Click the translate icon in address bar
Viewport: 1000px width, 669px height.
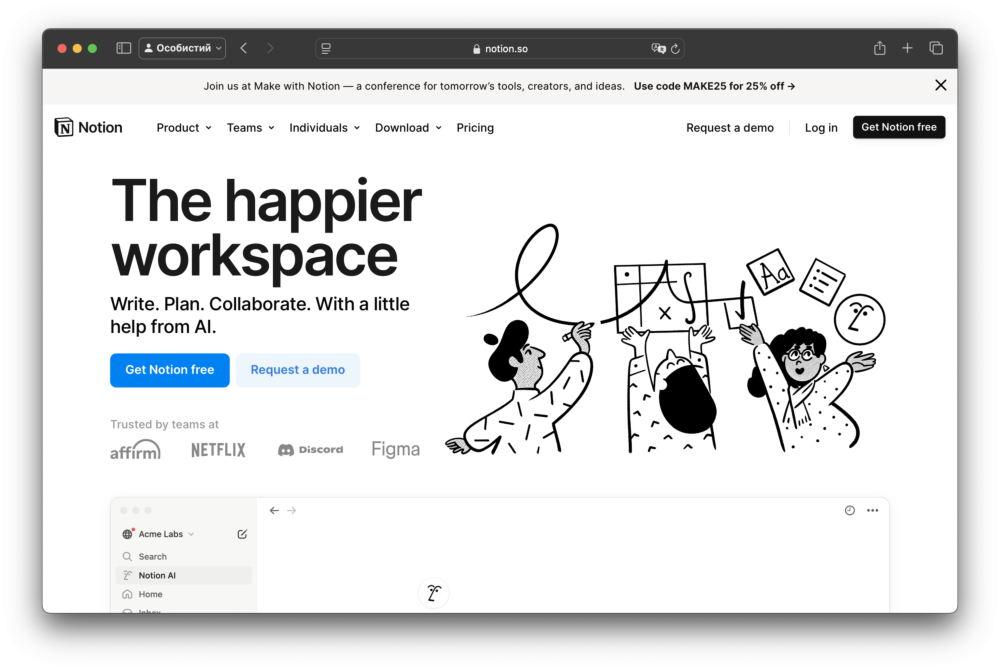click(658, 48)
